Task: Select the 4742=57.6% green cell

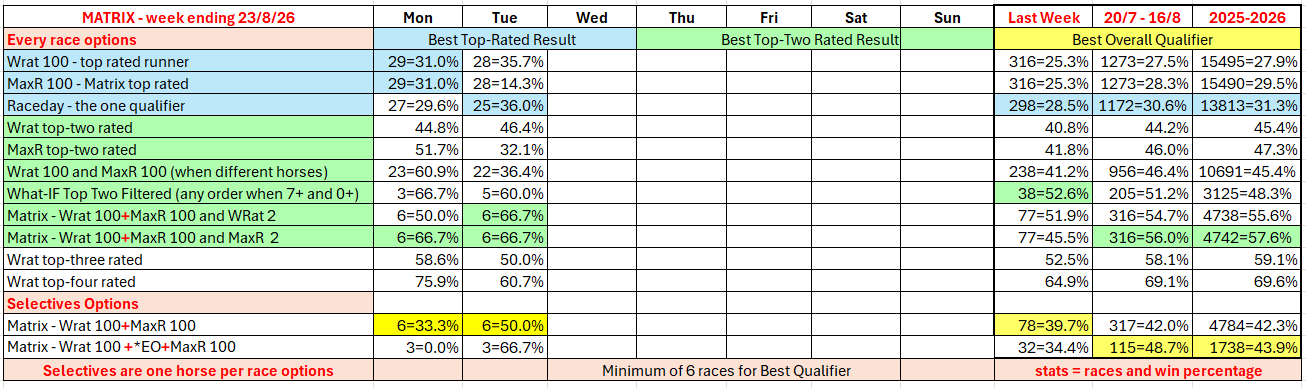Action: pos(1251,237)
